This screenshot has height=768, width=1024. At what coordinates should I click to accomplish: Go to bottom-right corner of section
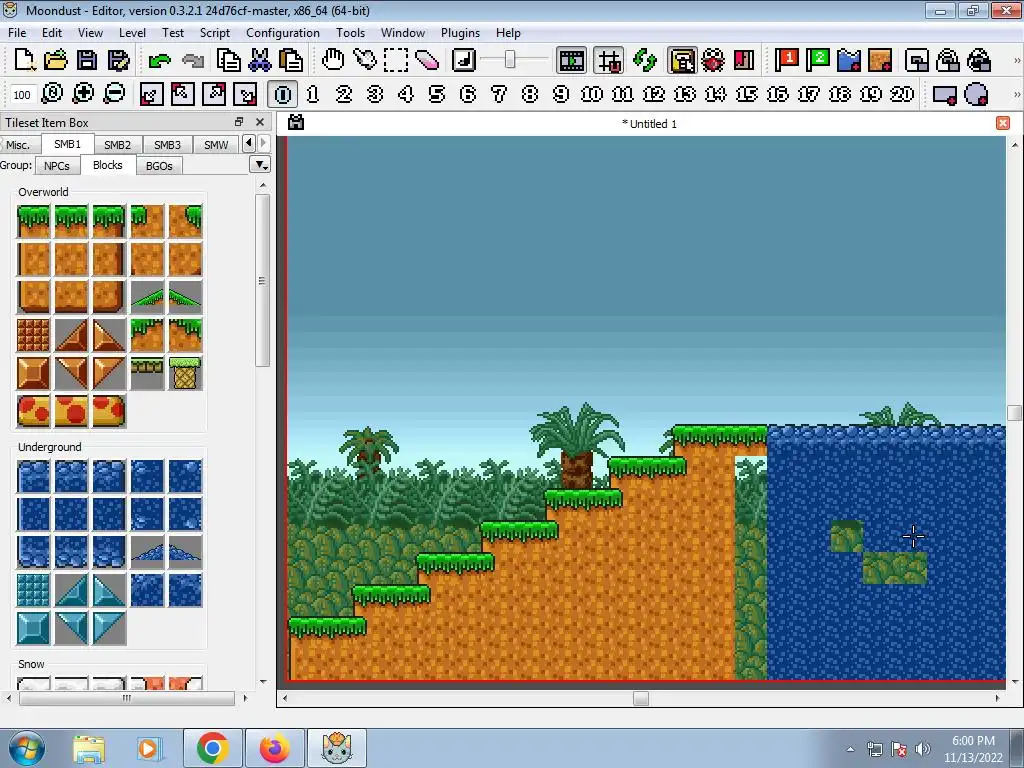pyautogui.click(x=246, y=94)
